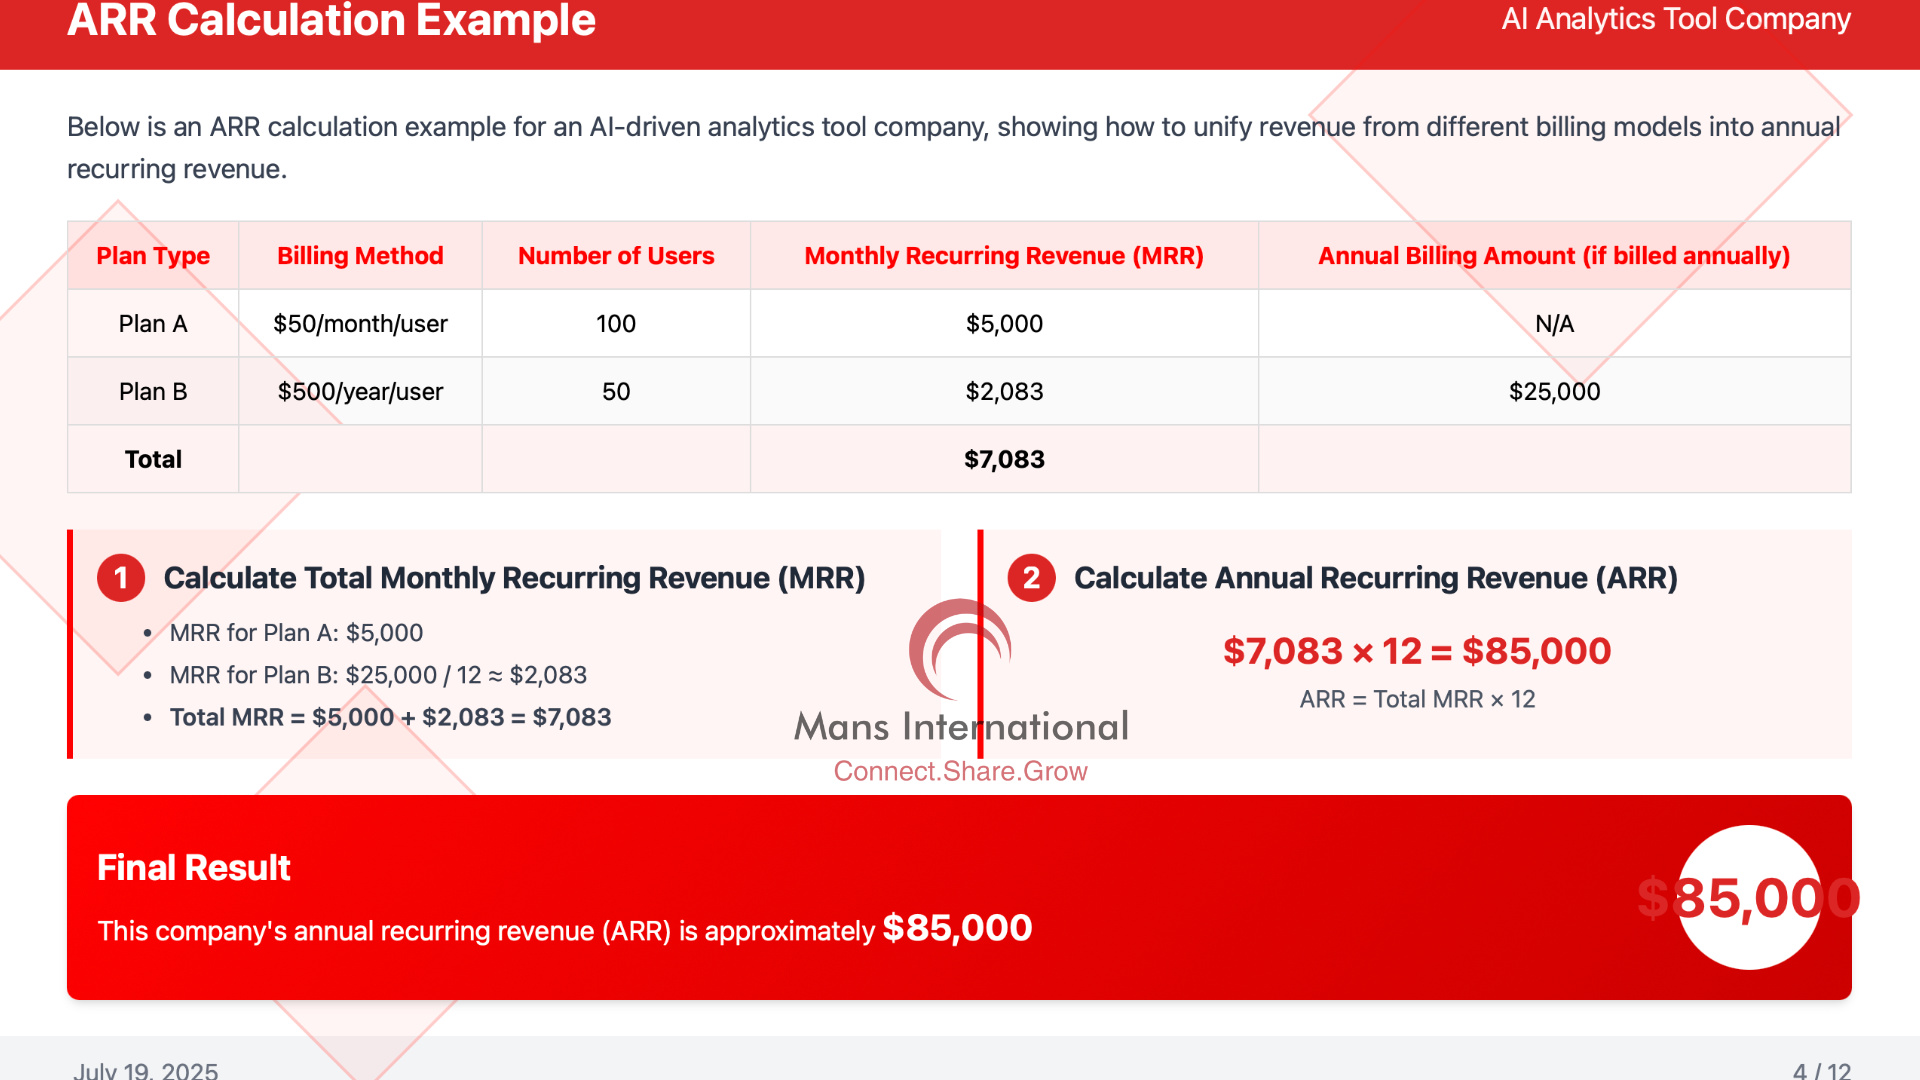Click the '4 / 12' page number
The image size is (1920, 1080).
point(1822,1070)
